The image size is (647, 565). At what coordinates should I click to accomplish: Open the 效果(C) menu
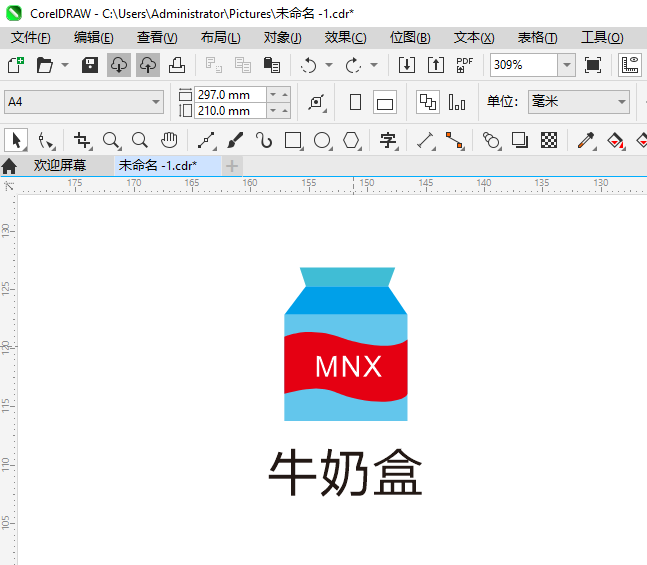(345, 38)
